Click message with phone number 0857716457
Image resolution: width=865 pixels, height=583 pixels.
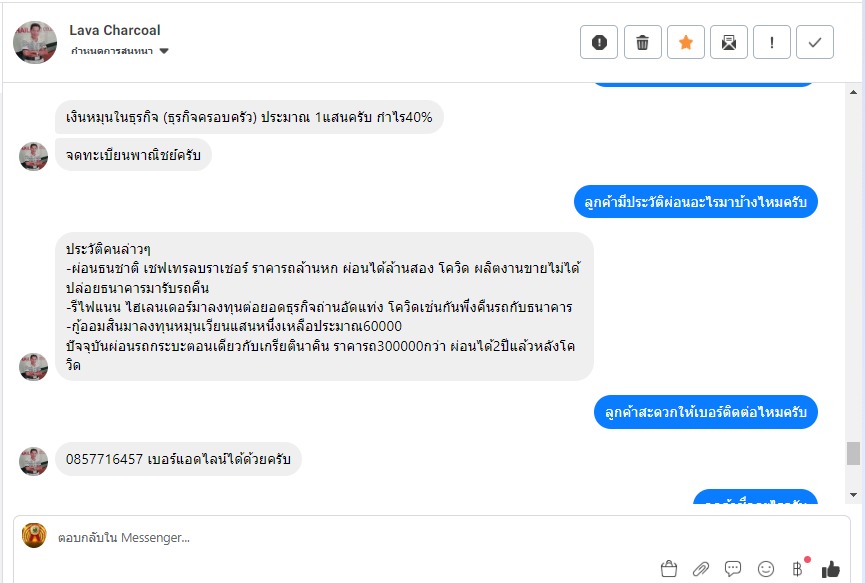pos(178,459)
